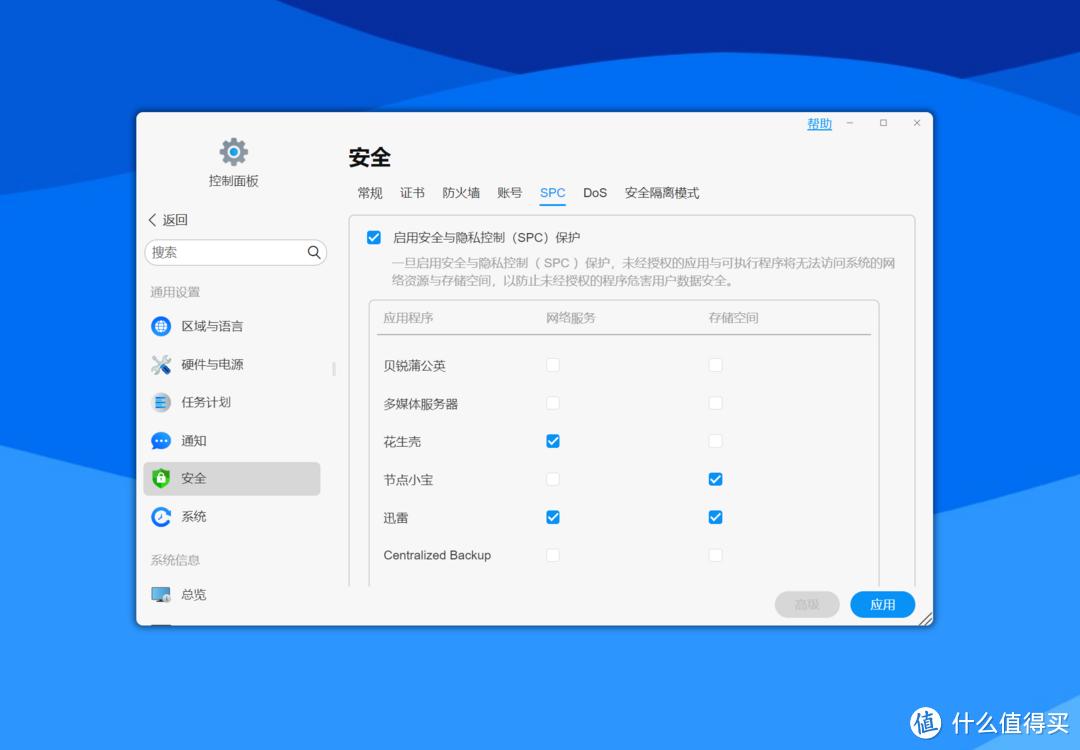1080x750 pixels.
Task: Open the 证书 tab
Action: 412,193
